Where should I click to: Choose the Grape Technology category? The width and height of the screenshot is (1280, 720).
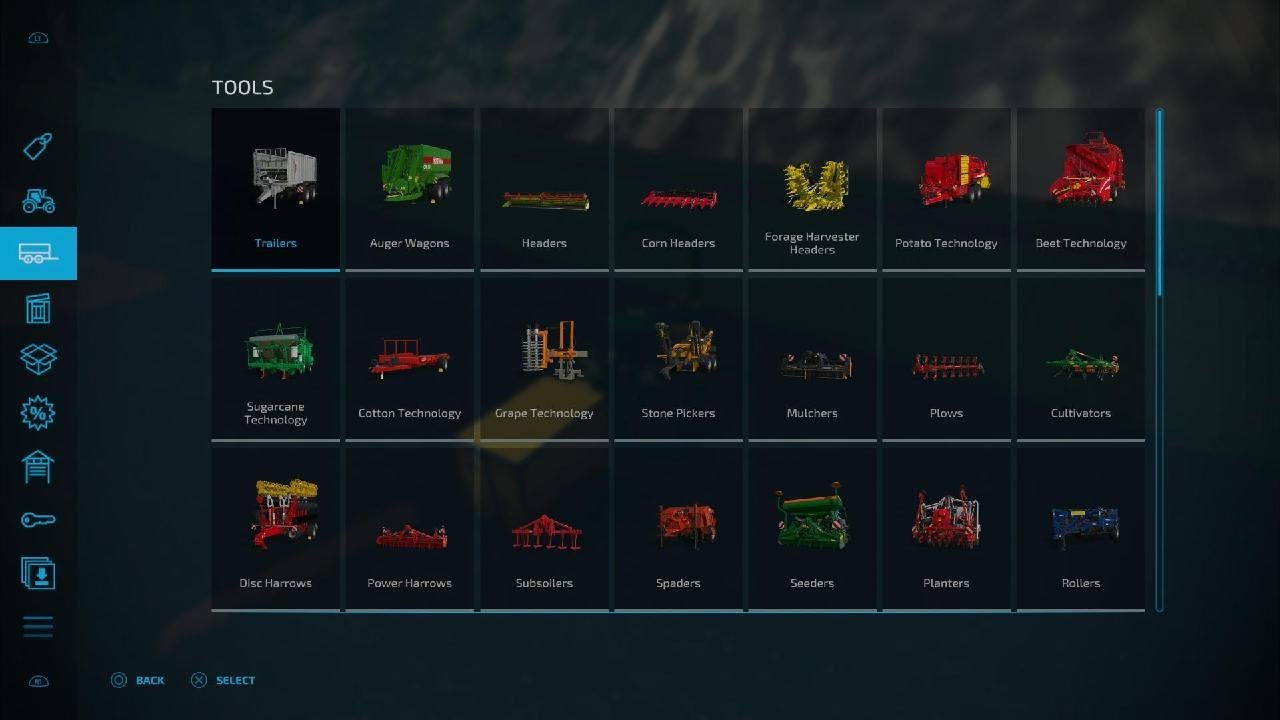coord(544,359)
